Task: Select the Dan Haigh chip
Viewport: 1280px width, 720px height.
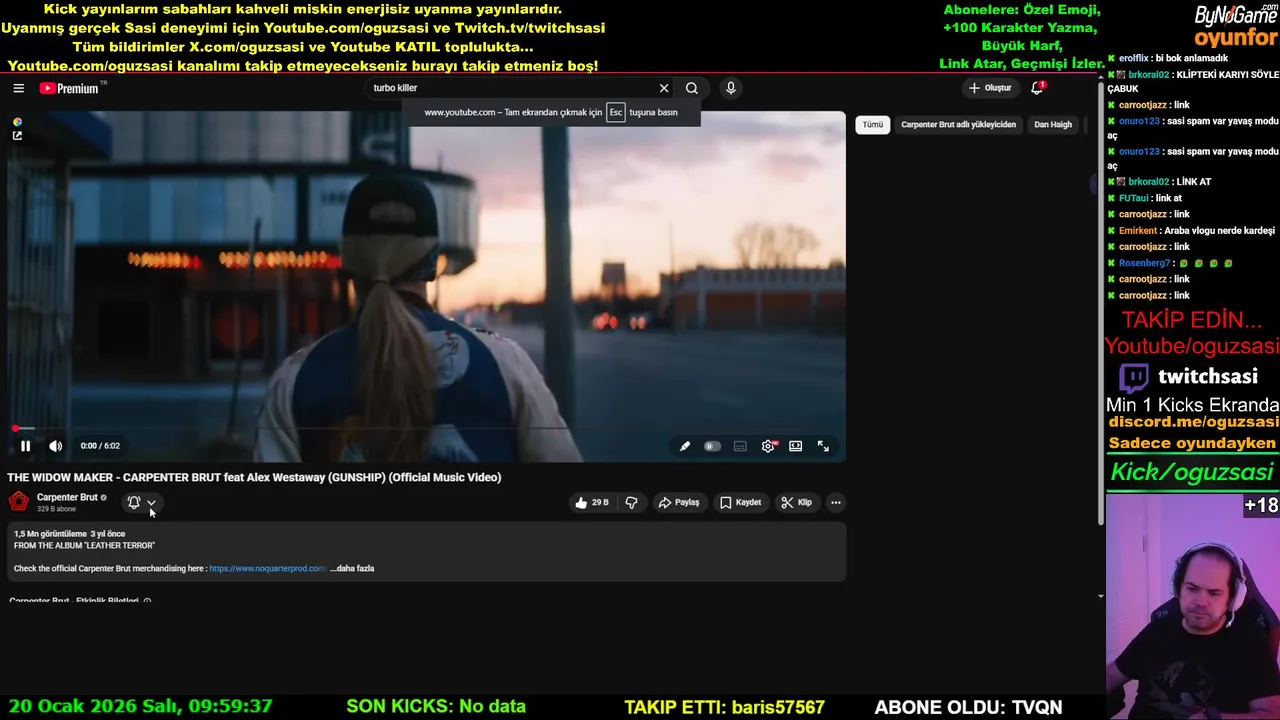Action: pyautogui.click(x=1053, y=125)
